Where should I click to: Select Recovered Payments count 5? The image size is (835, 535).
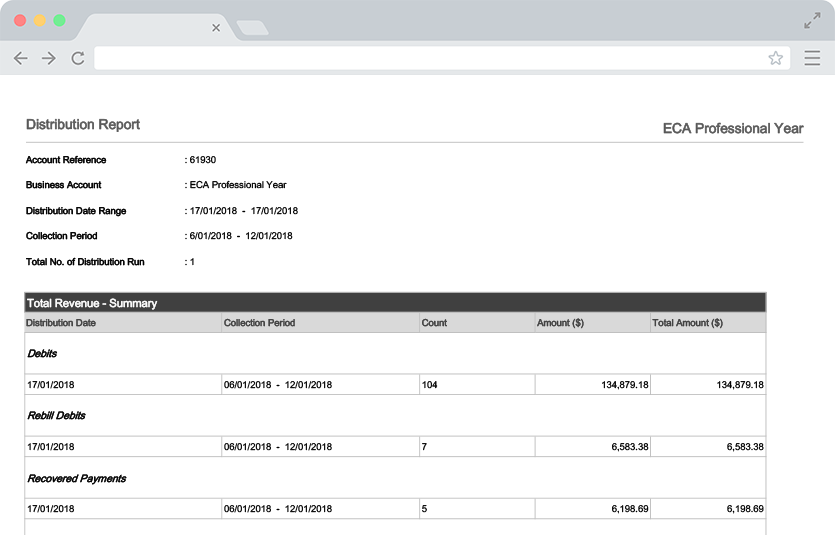pos(424,509)
